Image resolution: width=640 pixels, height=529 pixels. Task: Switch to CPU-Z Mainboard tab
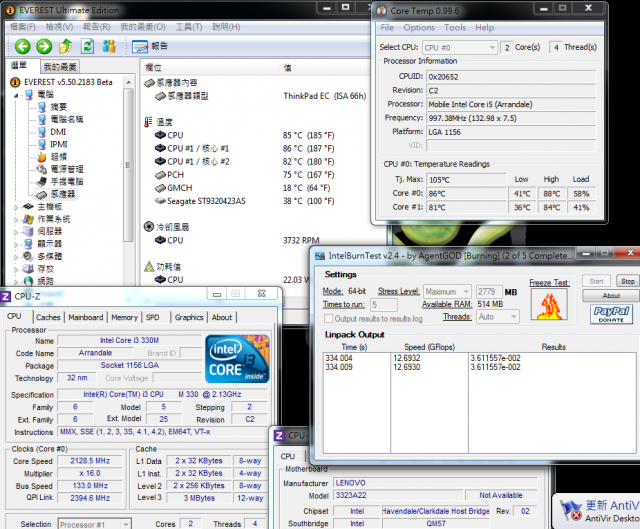[86, 317]
